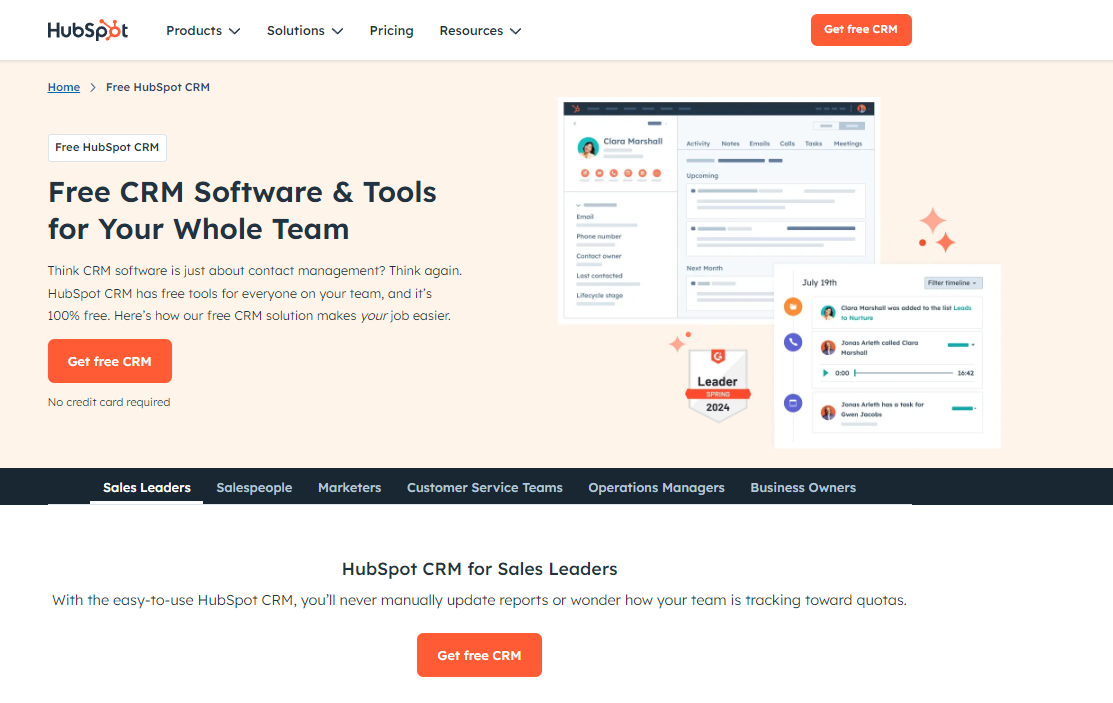Click the purple phone call icon
This screenshot has width=1113, height=703.
click(x=793, y=342)
